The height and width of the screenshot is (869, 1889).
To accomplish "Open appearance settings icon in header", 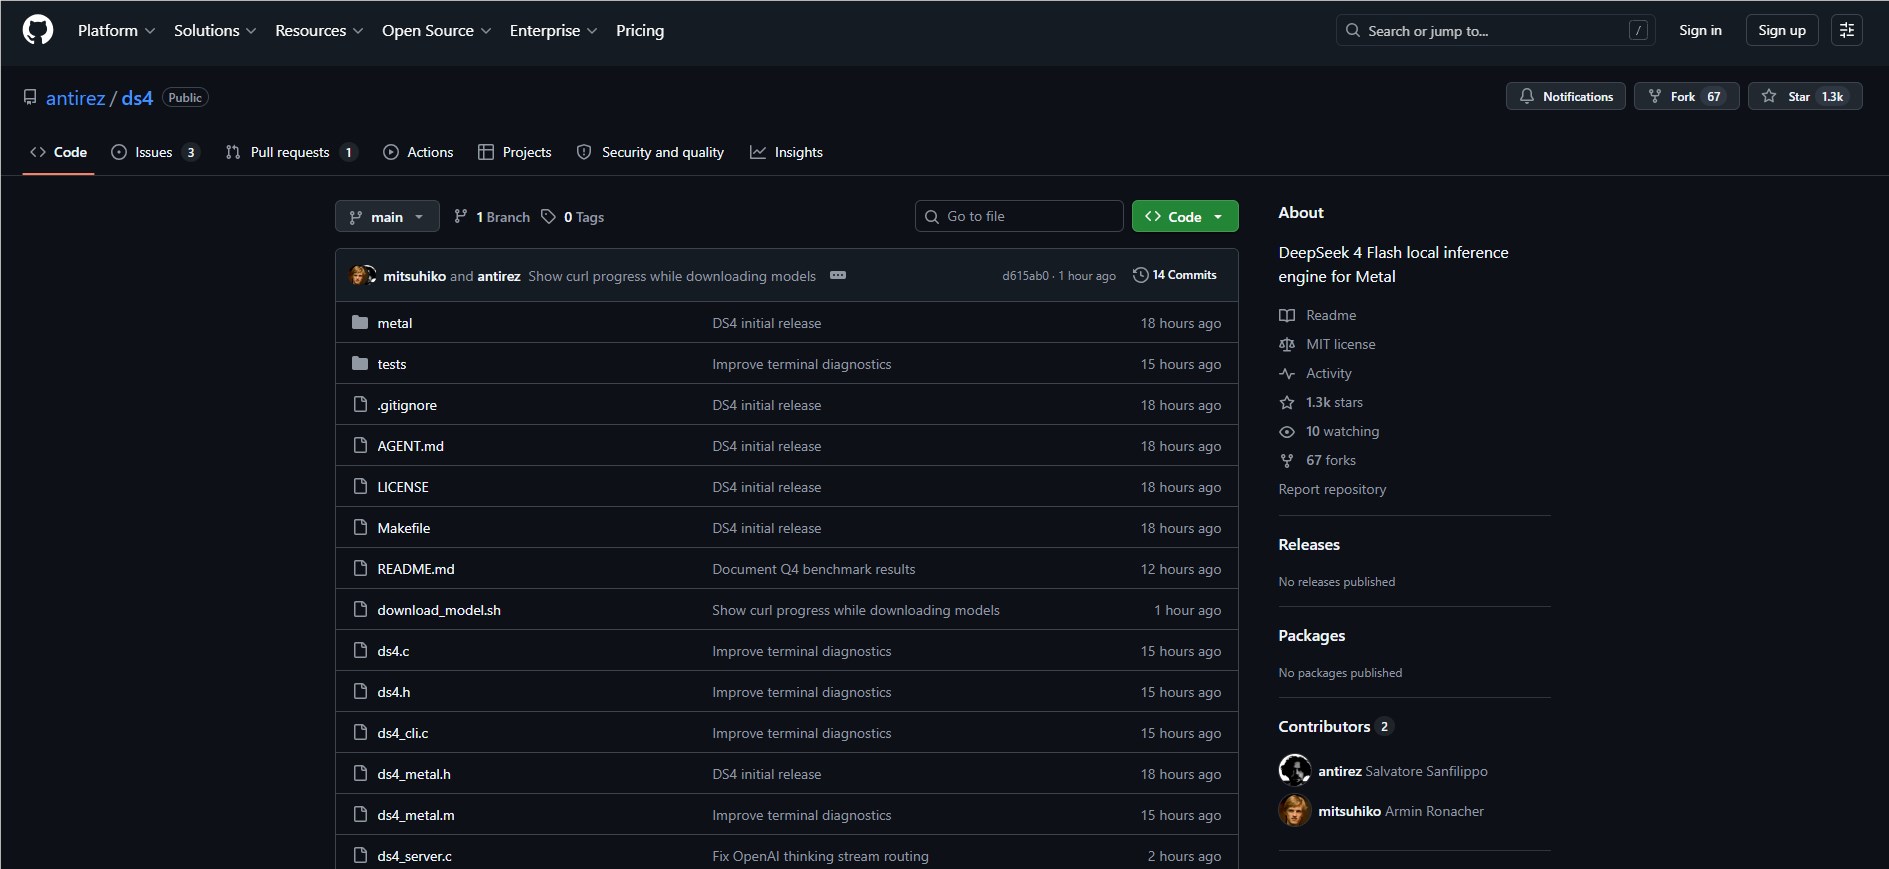I will pos(1847,30).
